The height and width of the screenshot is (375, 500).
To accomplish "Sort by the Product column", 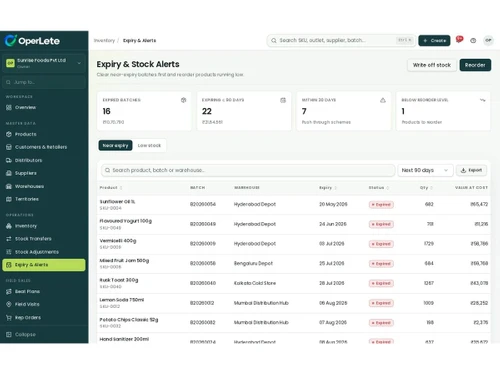I will (x=111, y=188).
